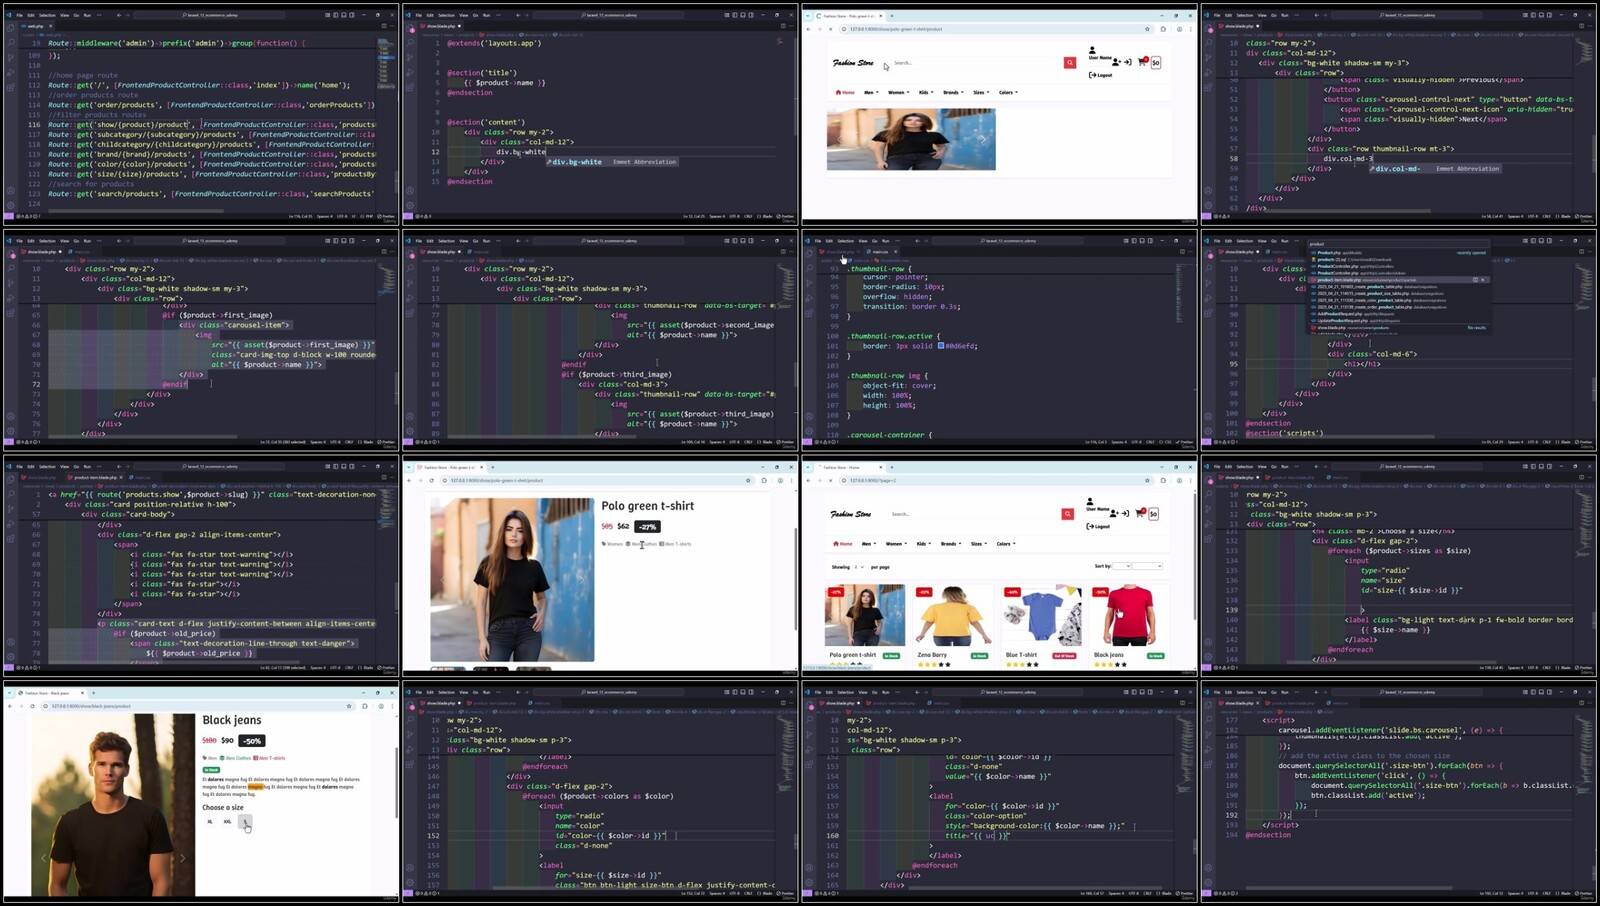The image size is (1600, 906).
Task: Toggle bookmark star on home product grid browser
Action: pyautogui.click(x=1146, y=480)
